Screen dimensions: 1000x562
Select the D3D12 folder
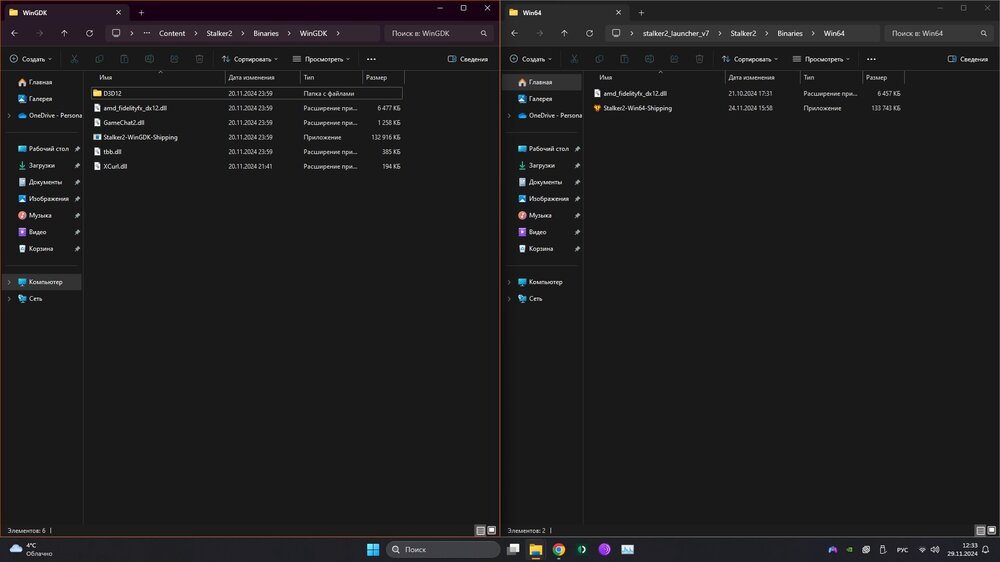[112, 93]
